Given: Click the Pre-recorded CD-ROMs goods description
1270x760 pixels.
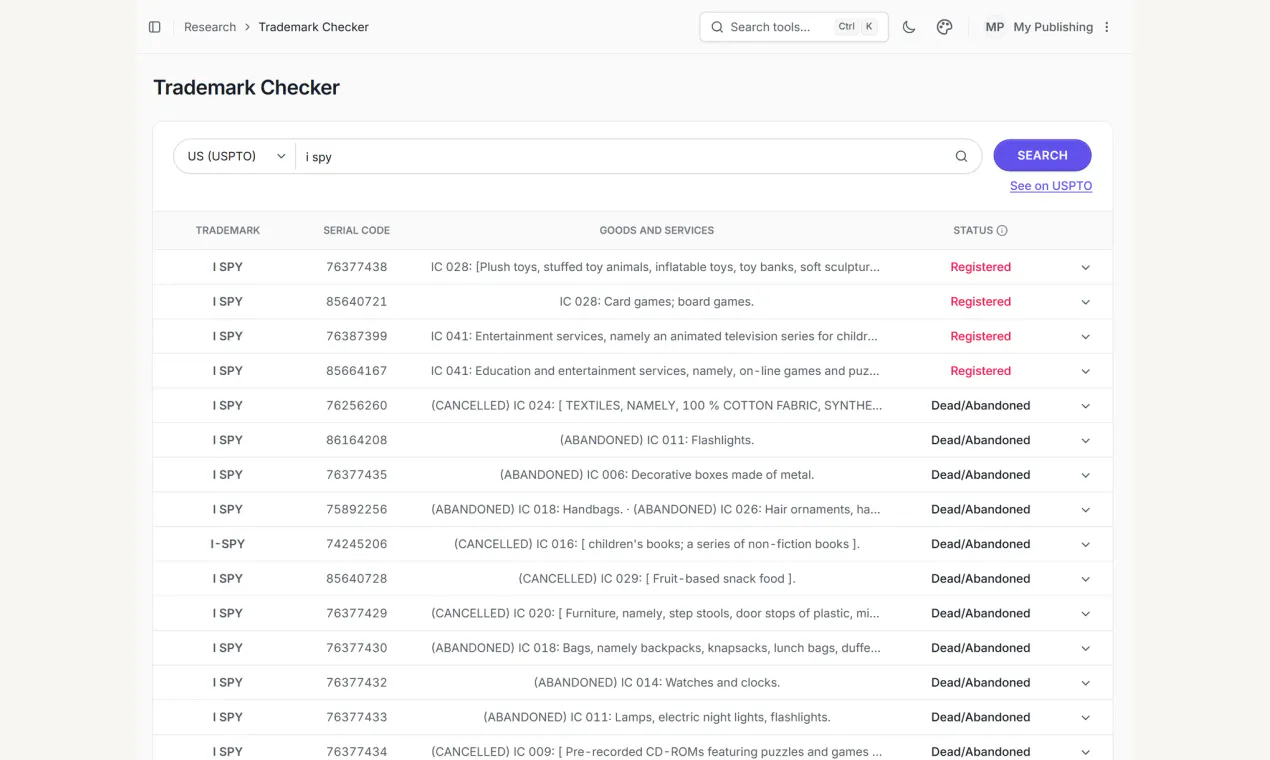Looking at the screenshot, I should 657,752.
